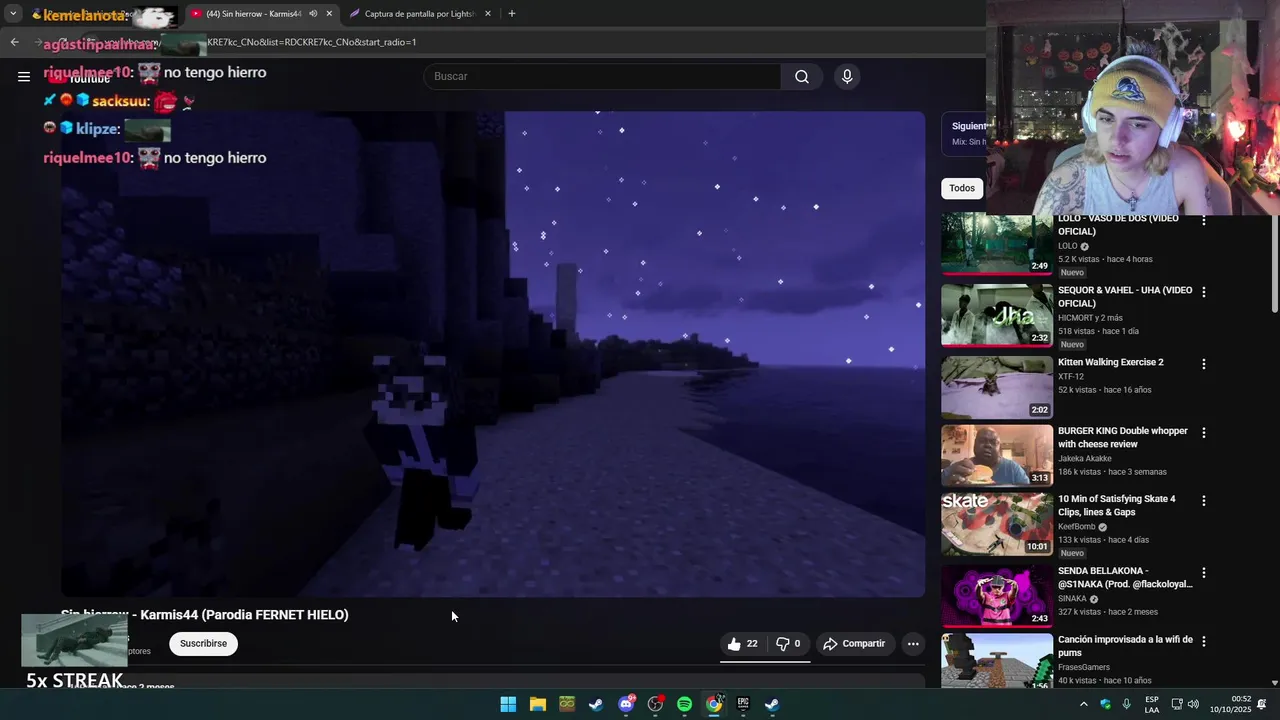
Task: Go to Jakeka Akakke channel name
Action: click(x=1085, y=459)
